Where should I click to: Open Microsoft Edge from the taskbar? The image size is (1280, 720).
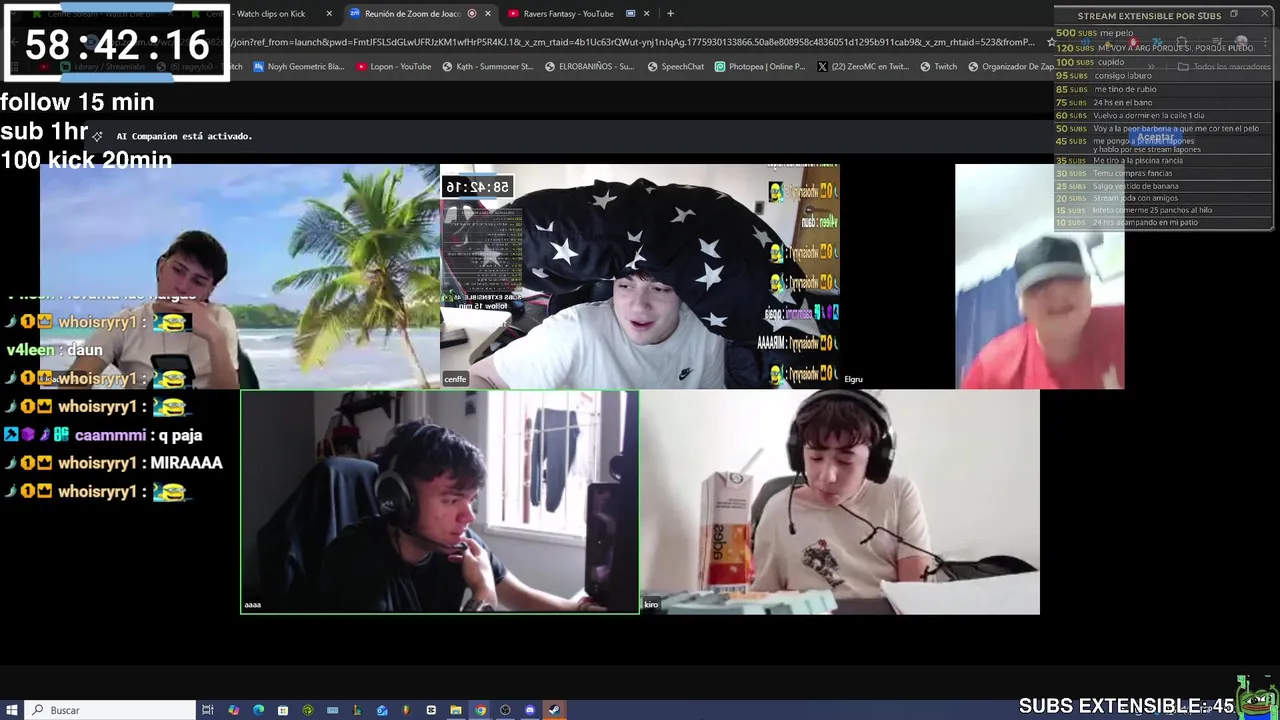coord(258,710)
